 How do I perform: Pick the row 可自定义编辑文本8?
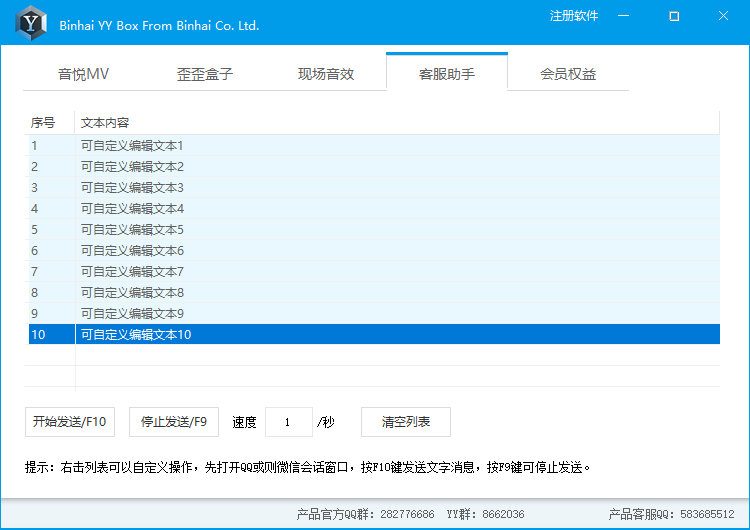click(133, 292)
